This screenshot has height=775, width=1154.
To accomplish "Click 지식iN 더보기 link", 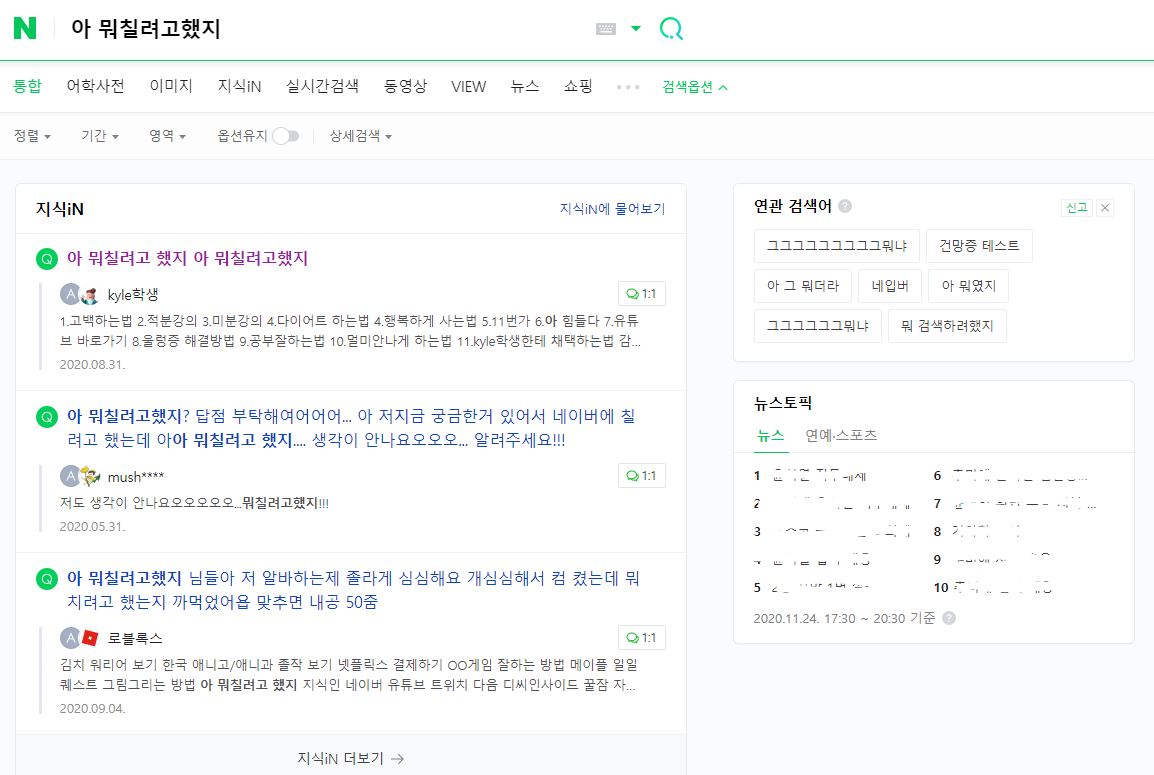I will (350, 758).
